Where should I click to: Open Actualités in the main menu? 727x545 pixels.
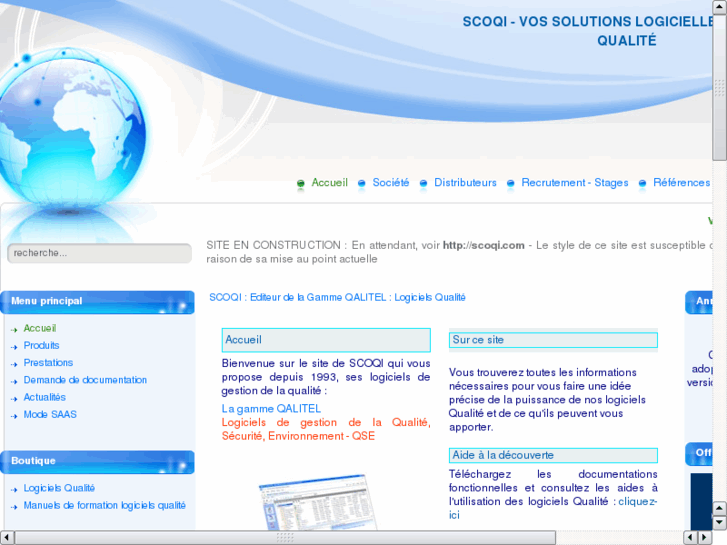[x=45, y=397]
